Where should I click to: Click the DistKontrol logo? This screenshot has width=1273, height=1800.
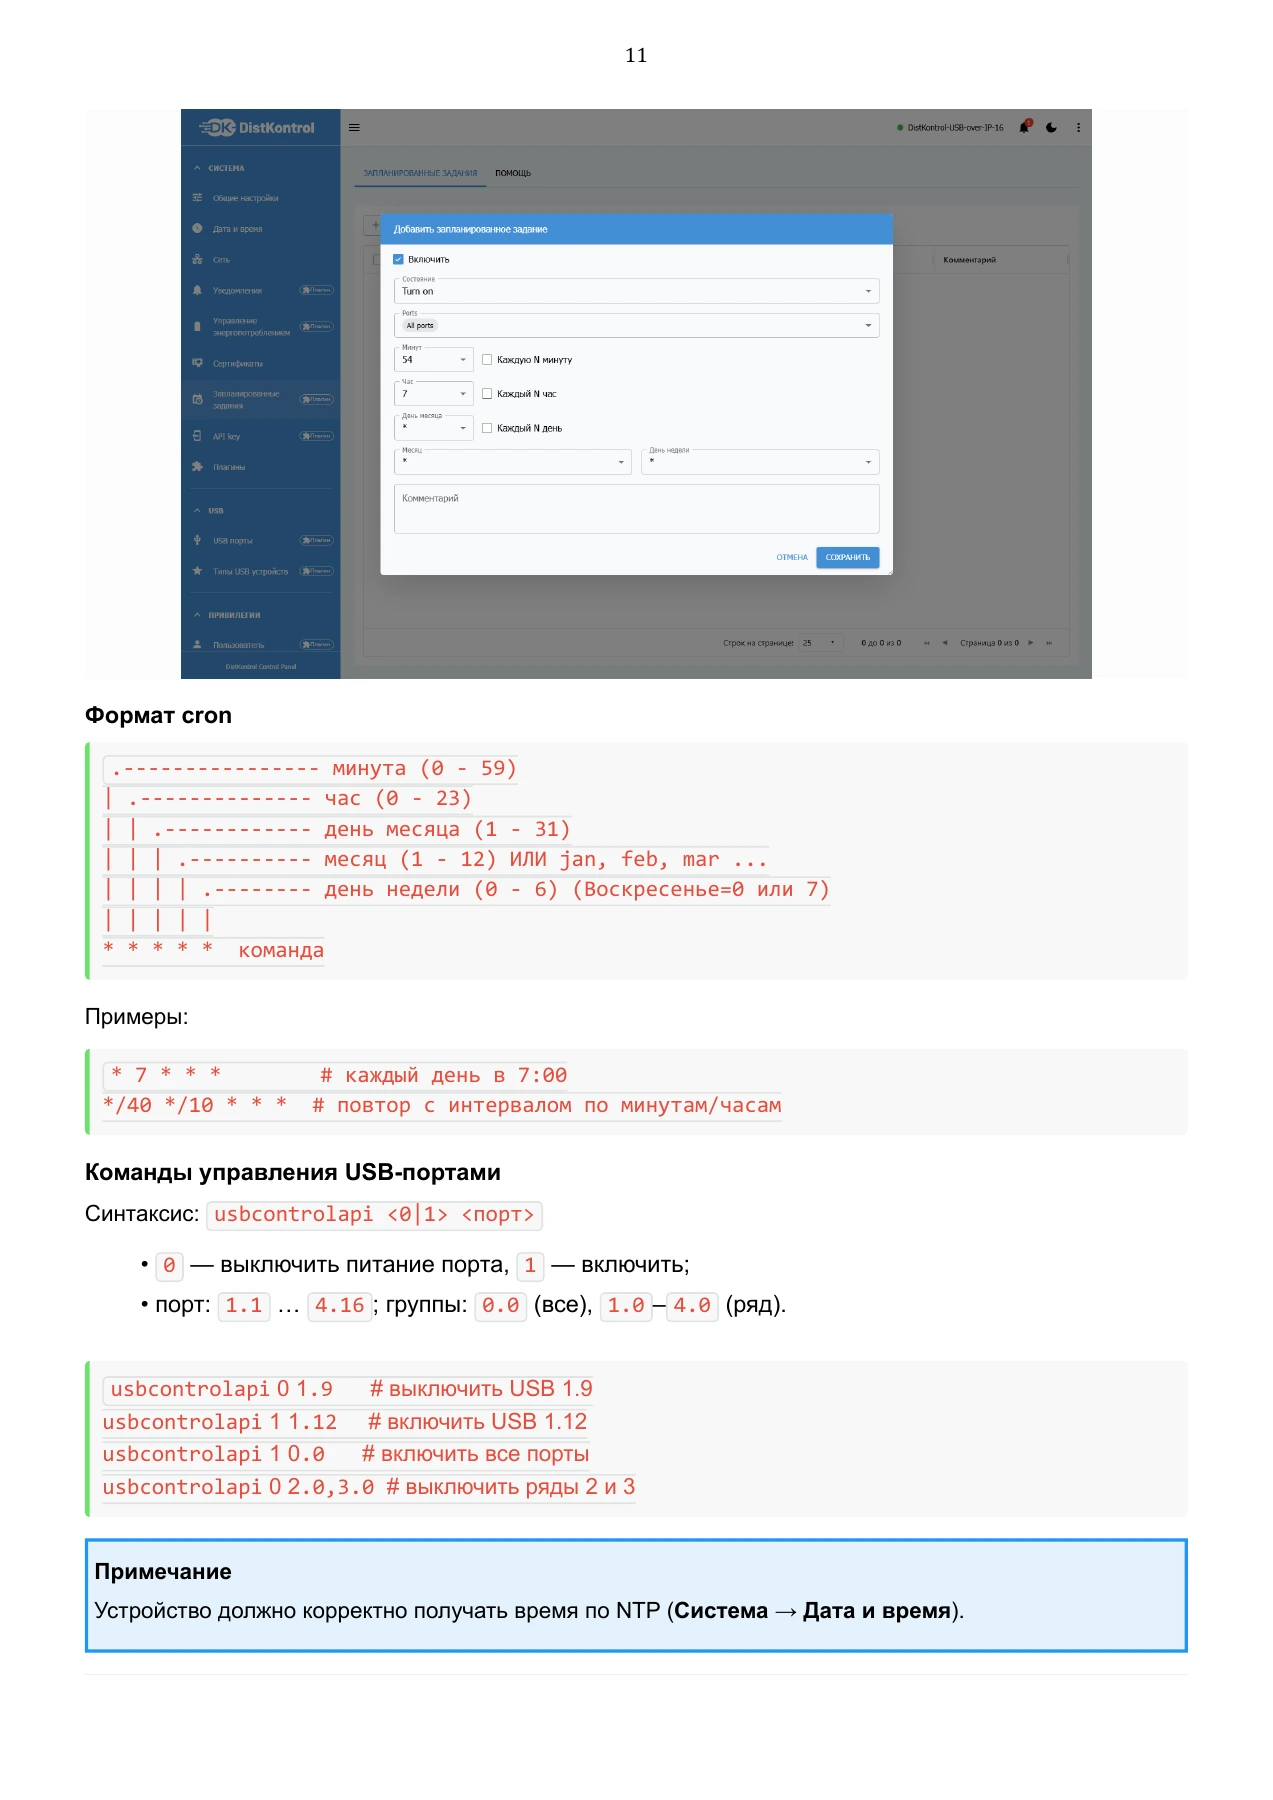coord(258,128)
